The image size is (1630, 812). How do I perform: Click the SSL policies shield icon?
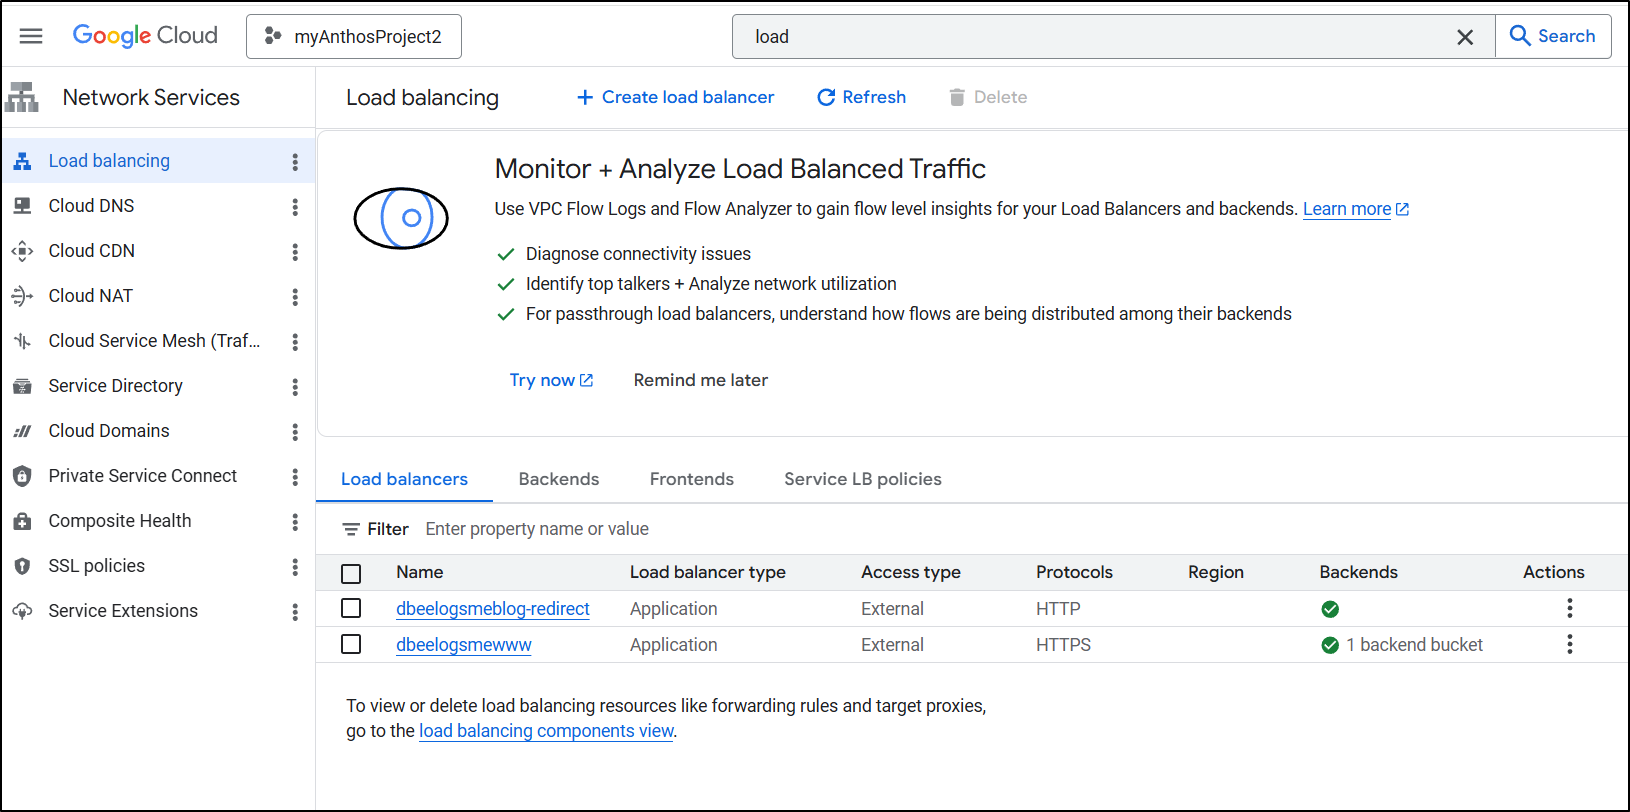pos(22,566)
